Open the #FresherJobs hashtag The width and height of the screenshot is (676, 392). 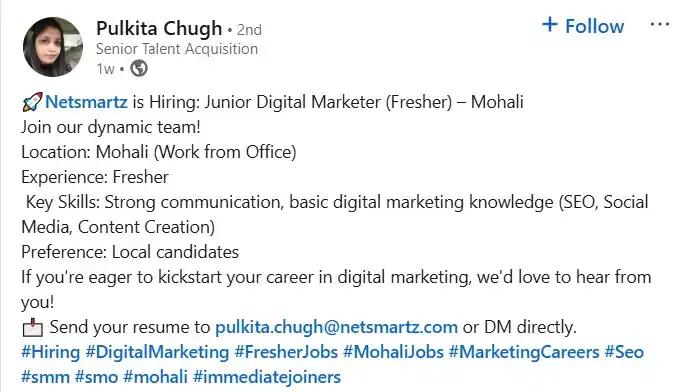286,352
